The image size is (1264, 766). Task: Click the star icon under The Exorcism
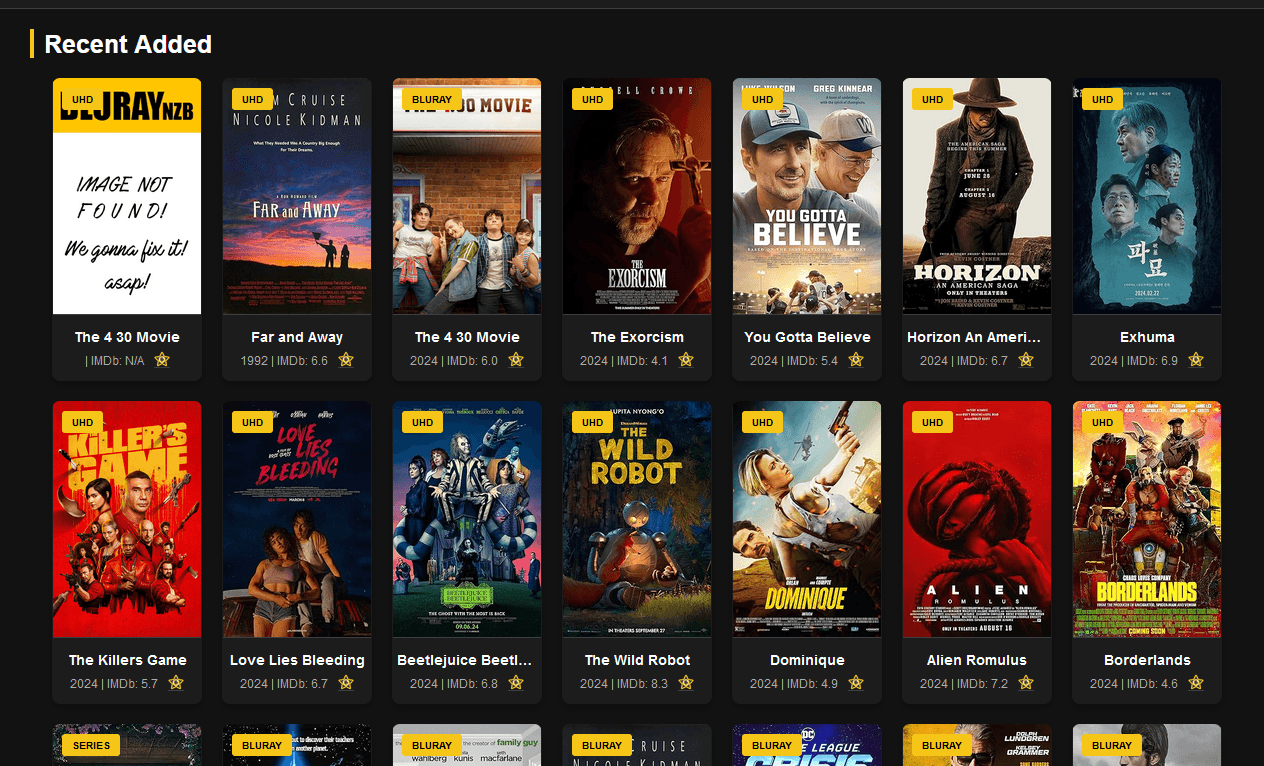[x=686, y=360]
